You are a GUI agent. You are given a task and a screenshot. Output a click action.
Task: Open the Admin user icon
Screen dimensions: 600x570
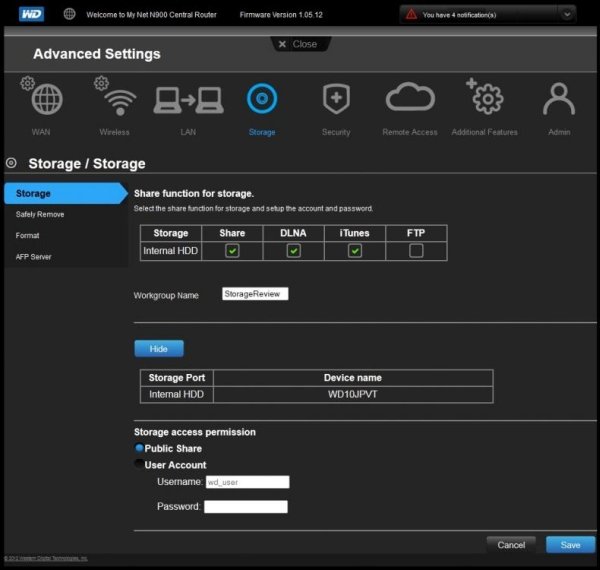pos(558,100)
